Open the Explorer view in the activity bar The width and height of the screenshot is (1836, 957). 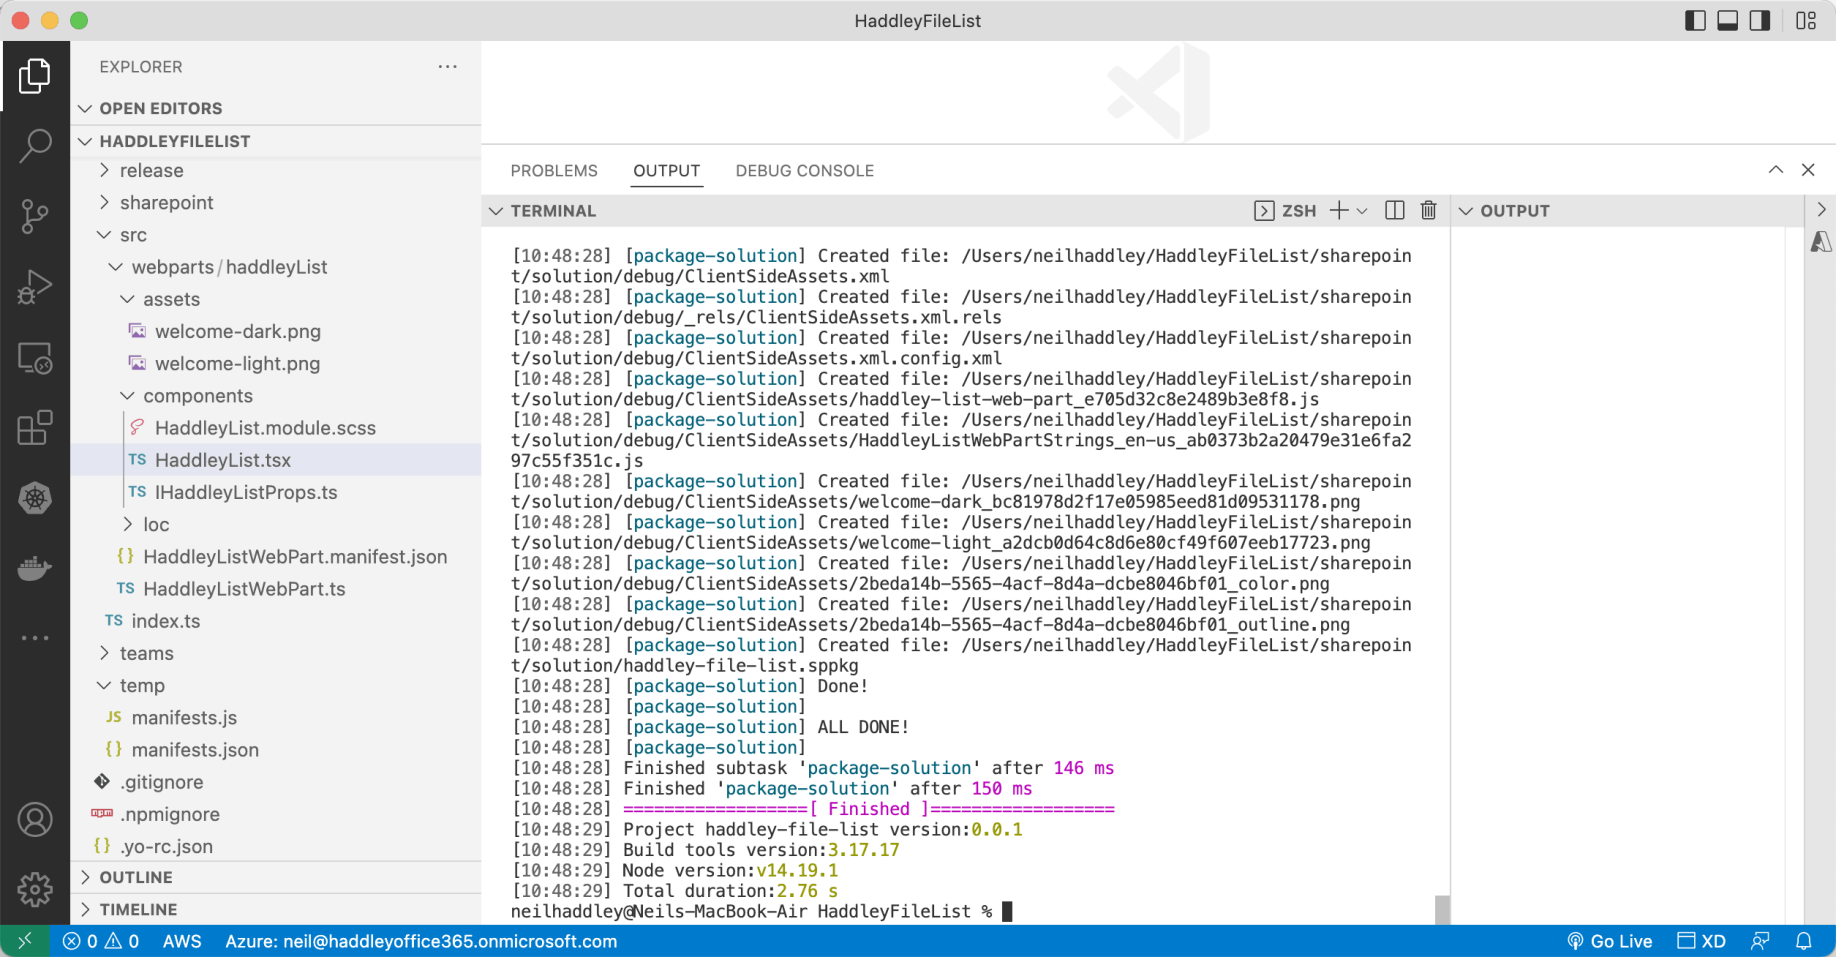[35, 76]
